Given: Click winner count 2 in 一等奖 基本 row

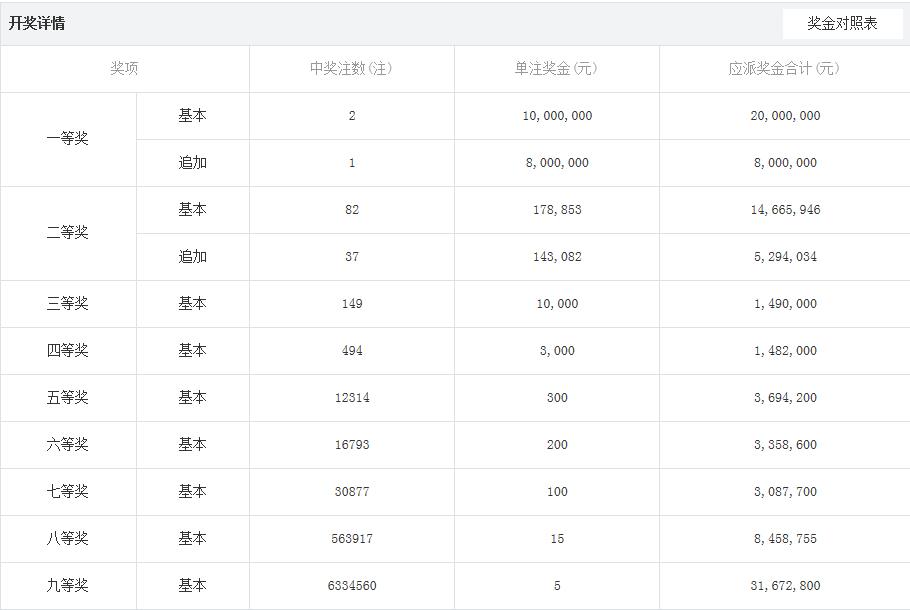Looking at the screenshot, I should (352, 115).
